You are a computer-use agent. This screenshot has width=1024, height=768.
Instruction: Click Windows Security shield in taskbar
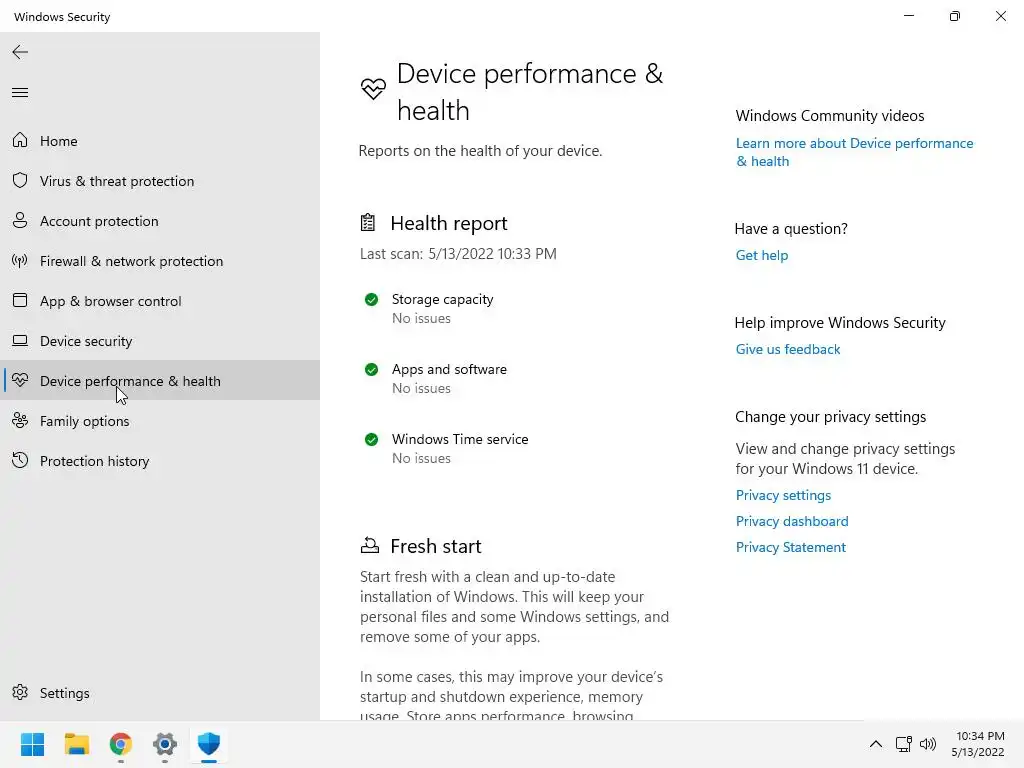pos(209,744)
